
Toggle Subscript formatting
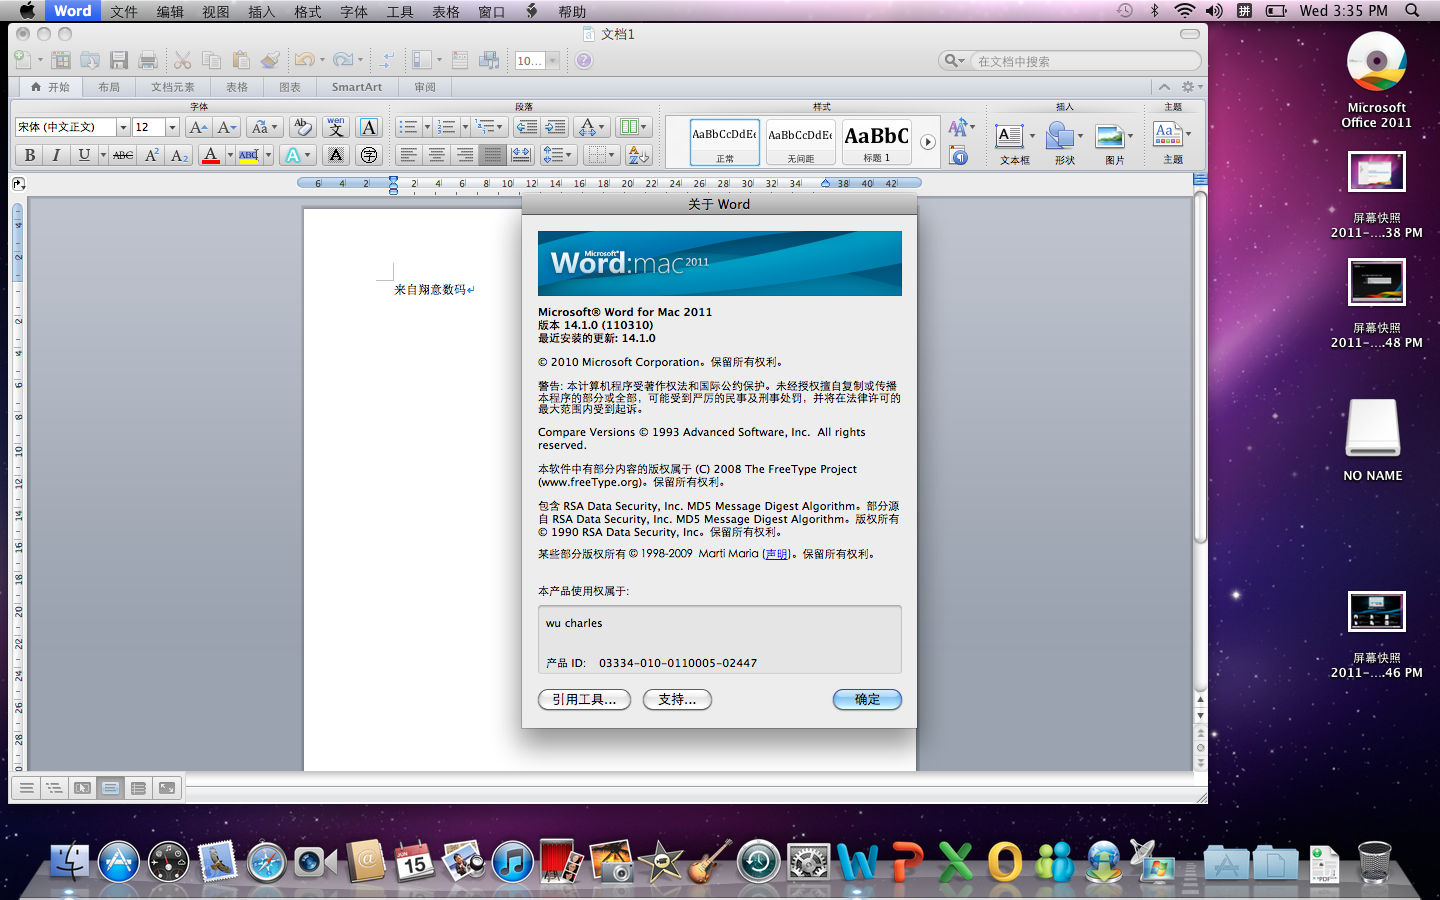tap(179, 155)
